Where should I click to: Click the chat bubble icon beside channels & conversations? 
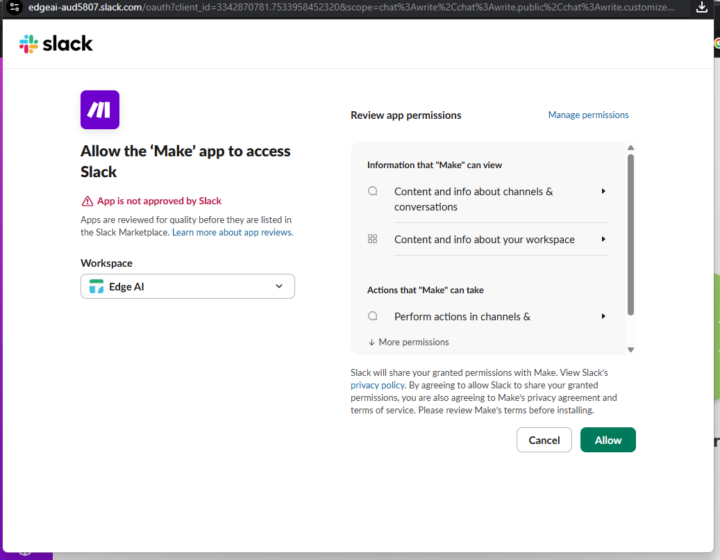click(x=372, y=191)
